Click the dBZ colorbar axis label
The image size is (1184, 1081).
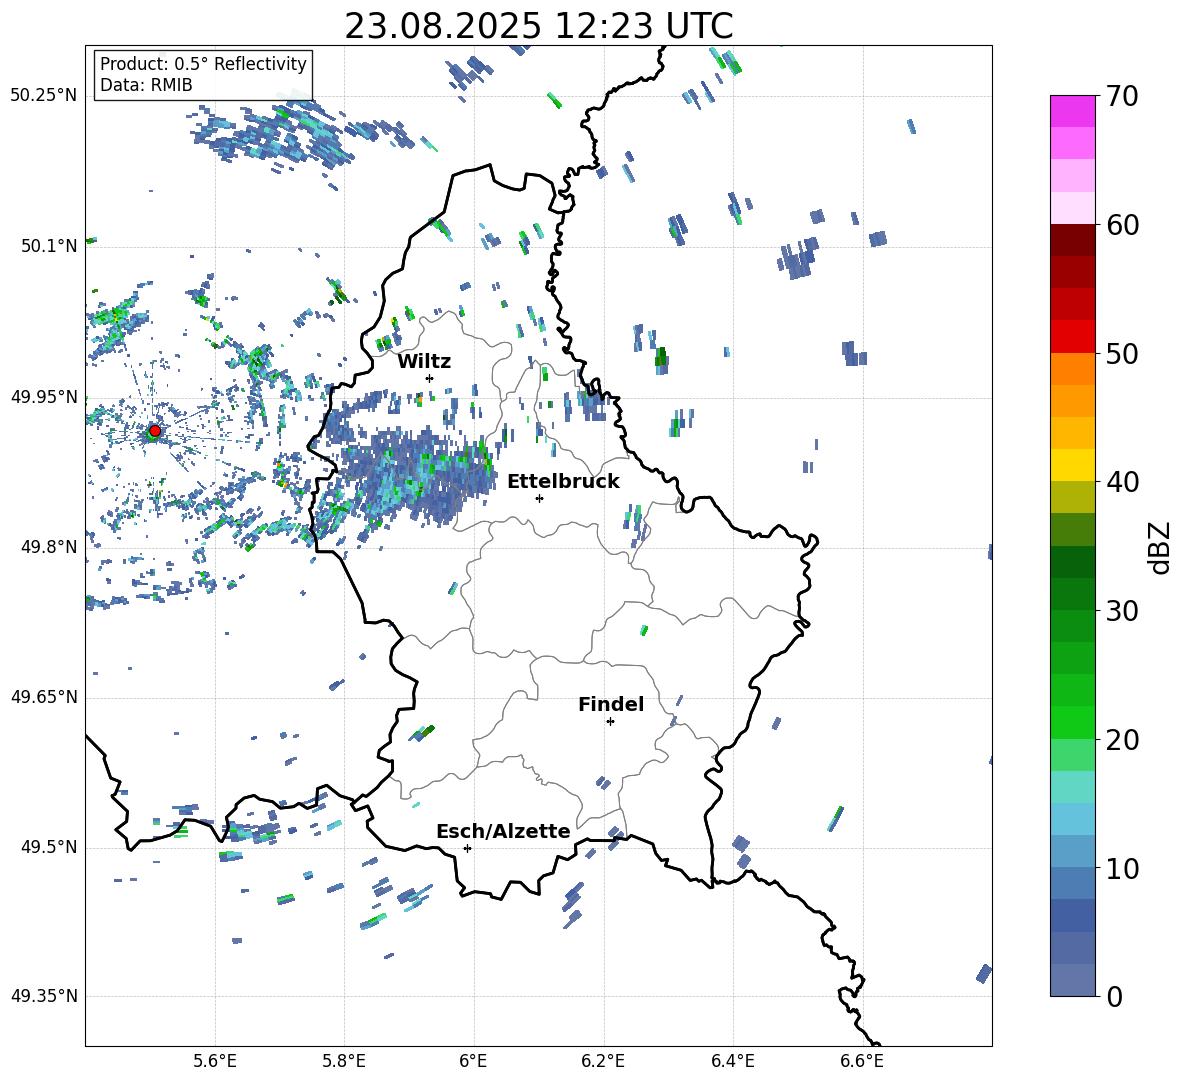(1161, 547)
